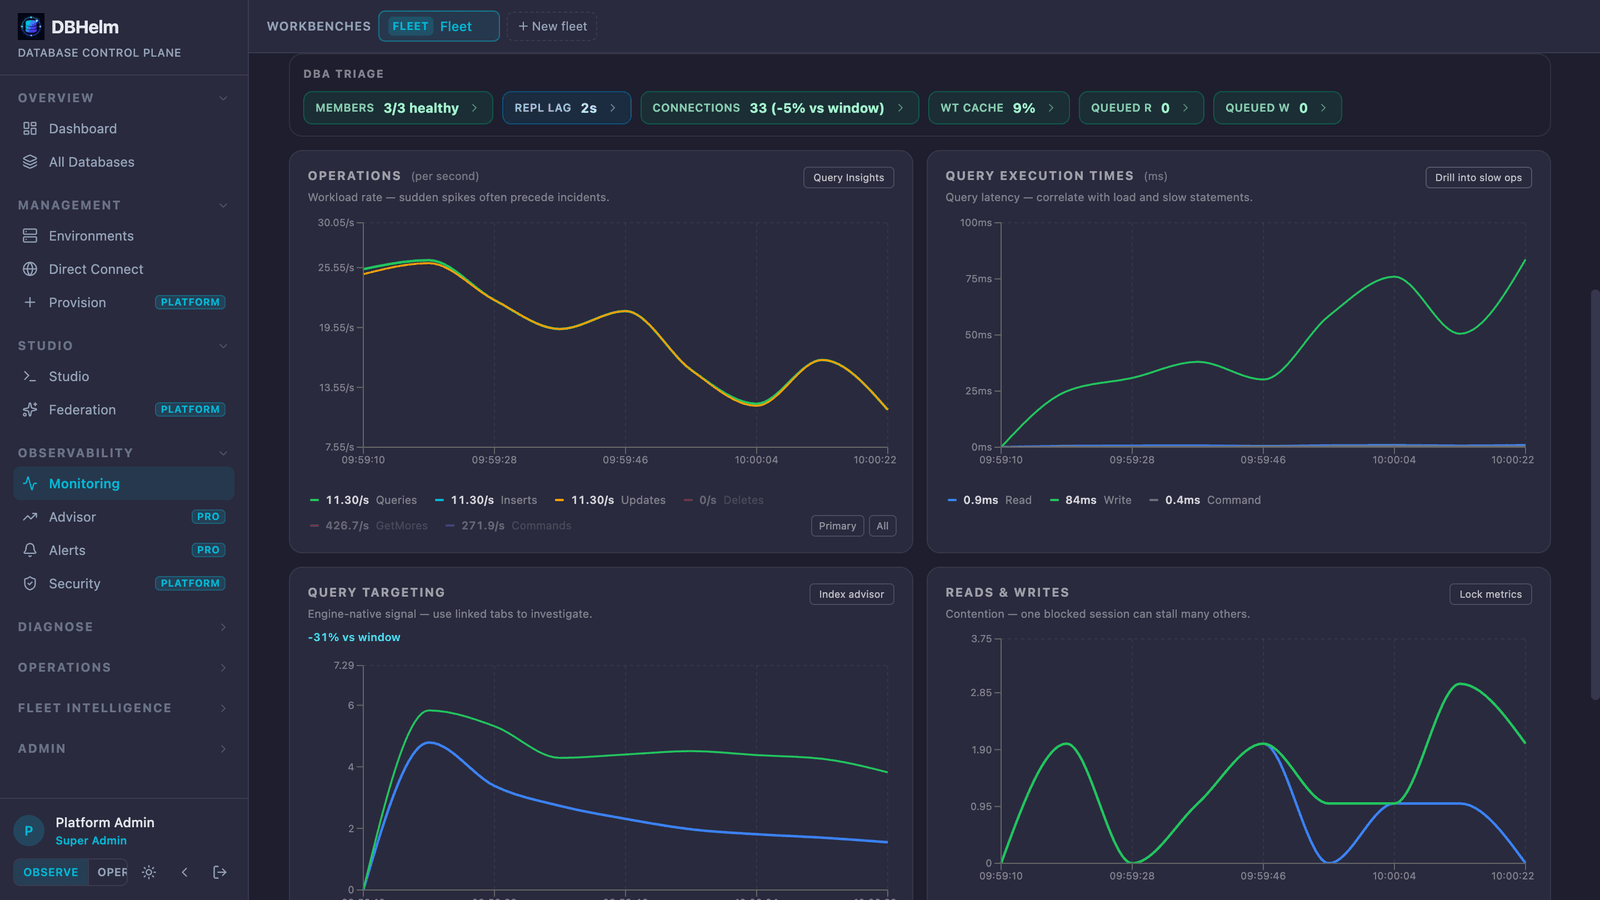Expand the Admin sidebar section
Screen dimensions: 1600x900
[x=124, y=749]
